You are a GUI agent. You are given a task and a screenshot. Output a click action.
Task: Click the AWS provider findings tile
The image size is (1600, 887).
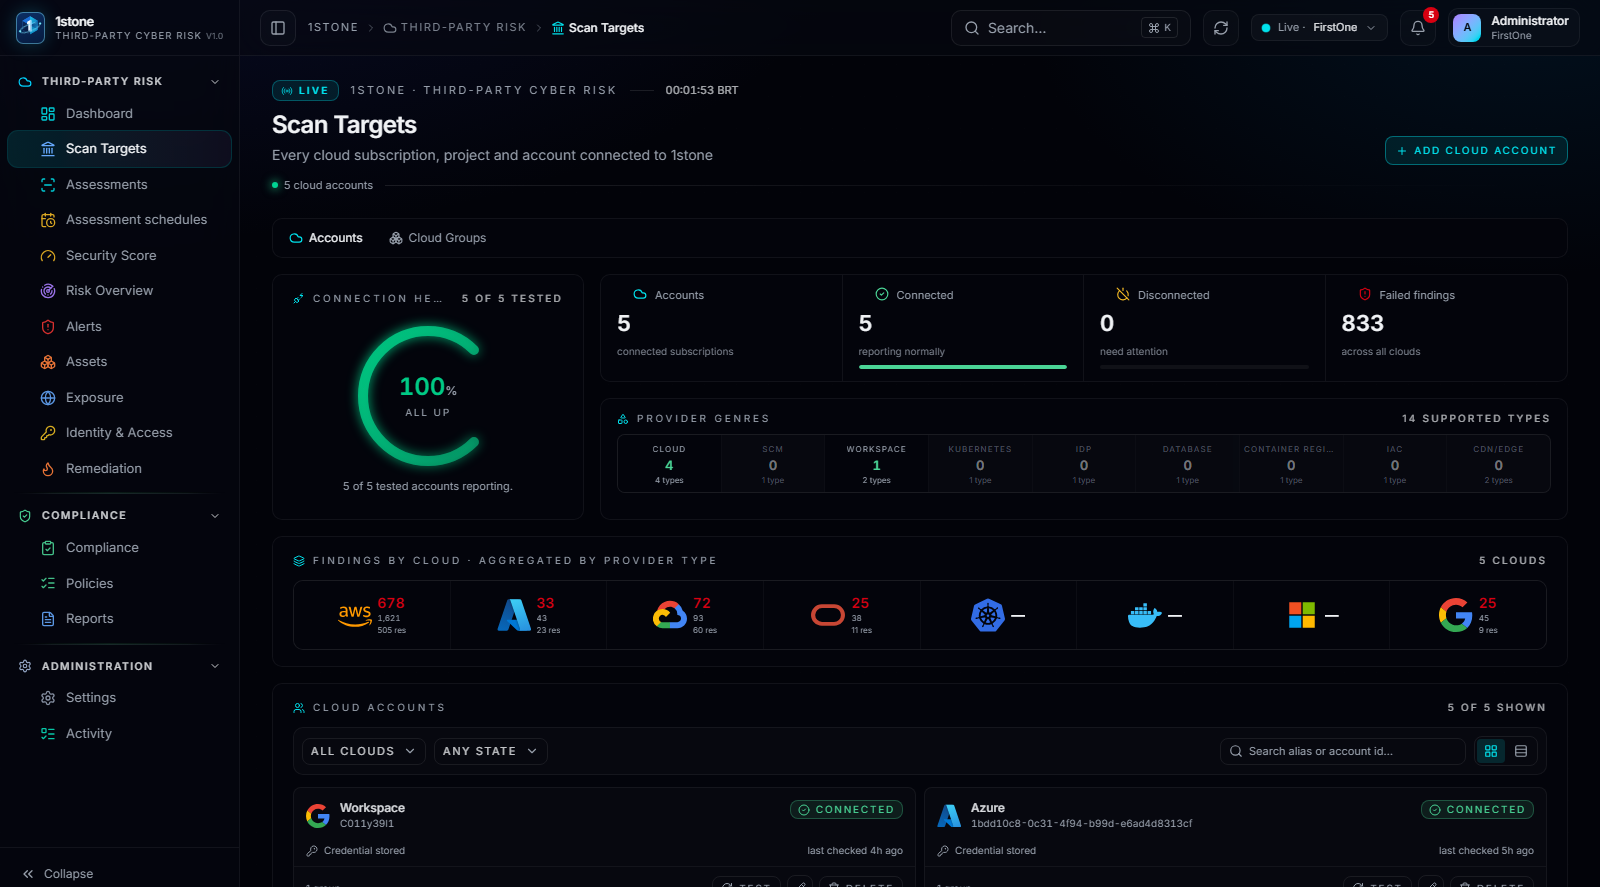tap(372, 616)
